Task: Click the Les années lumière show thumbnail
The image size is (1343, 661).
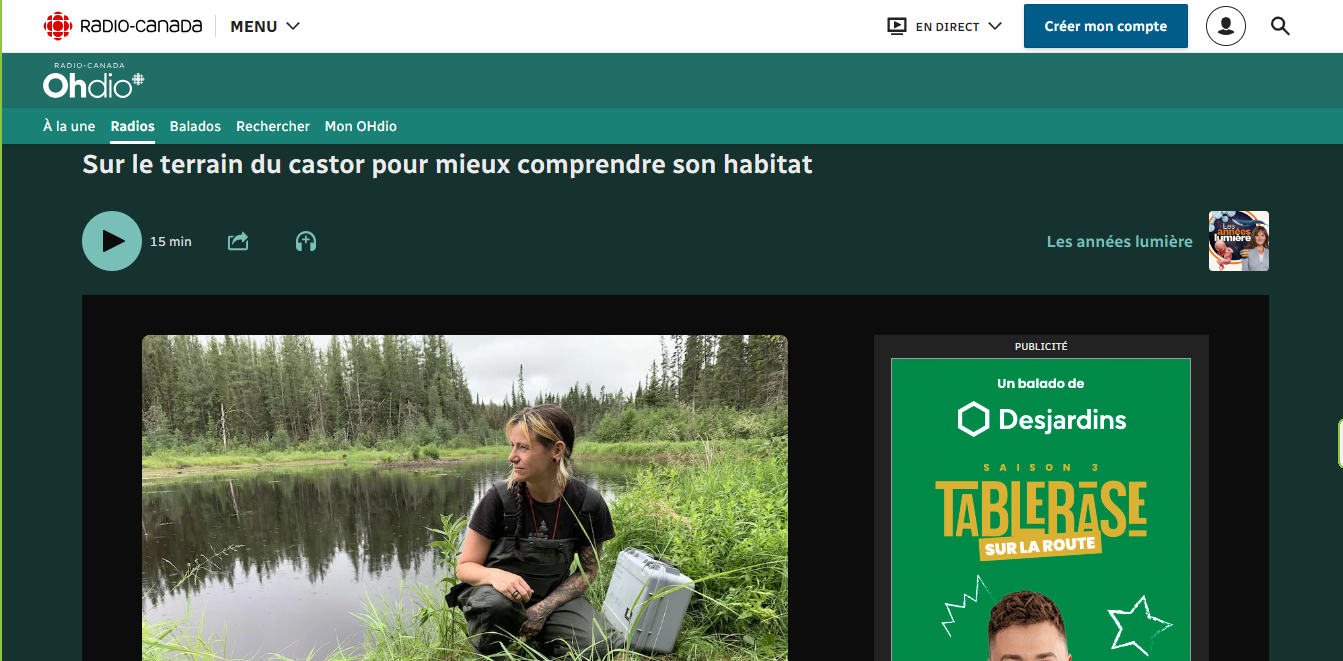Action: (x=1239, y=241)
